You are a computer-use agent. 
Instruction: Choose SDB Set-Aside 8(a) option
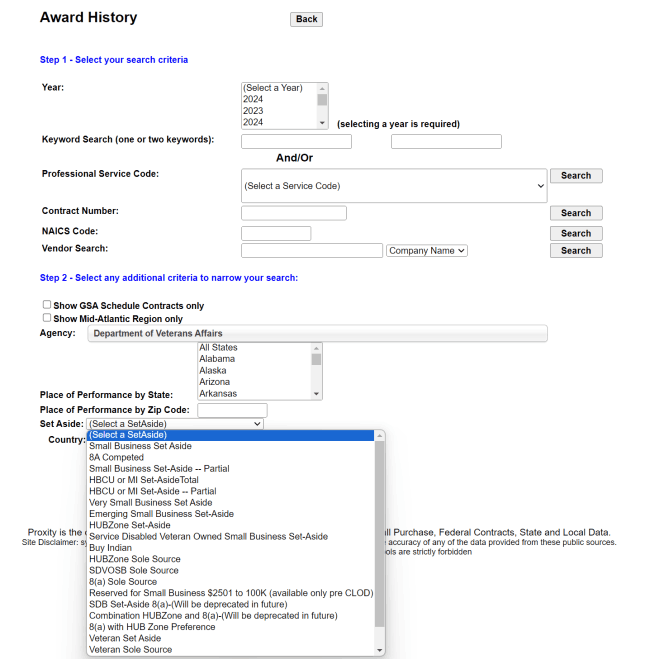pos(230,604)
